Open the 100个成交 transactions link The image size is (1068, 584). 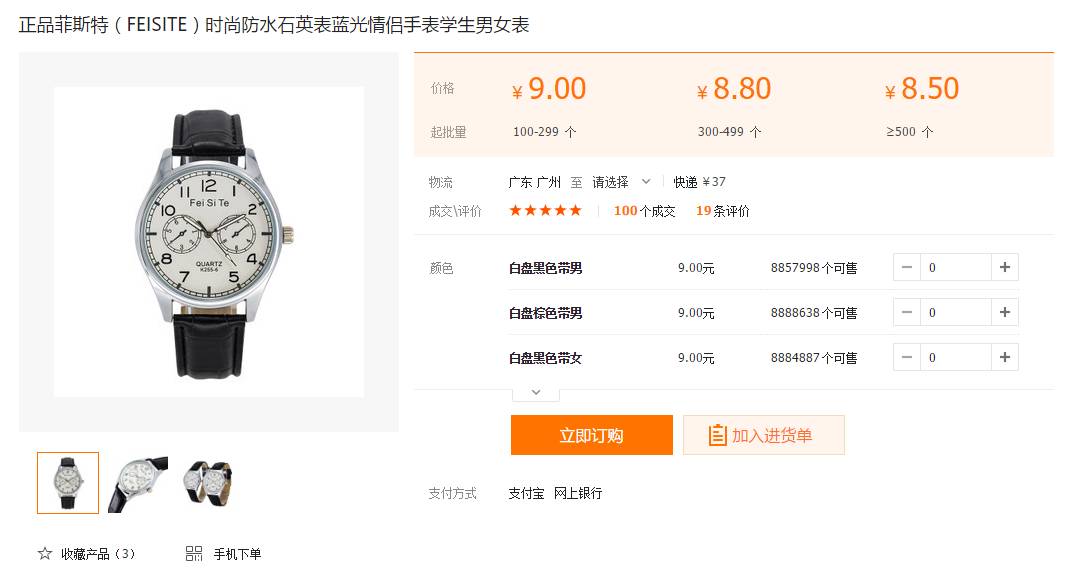[644, 211]
